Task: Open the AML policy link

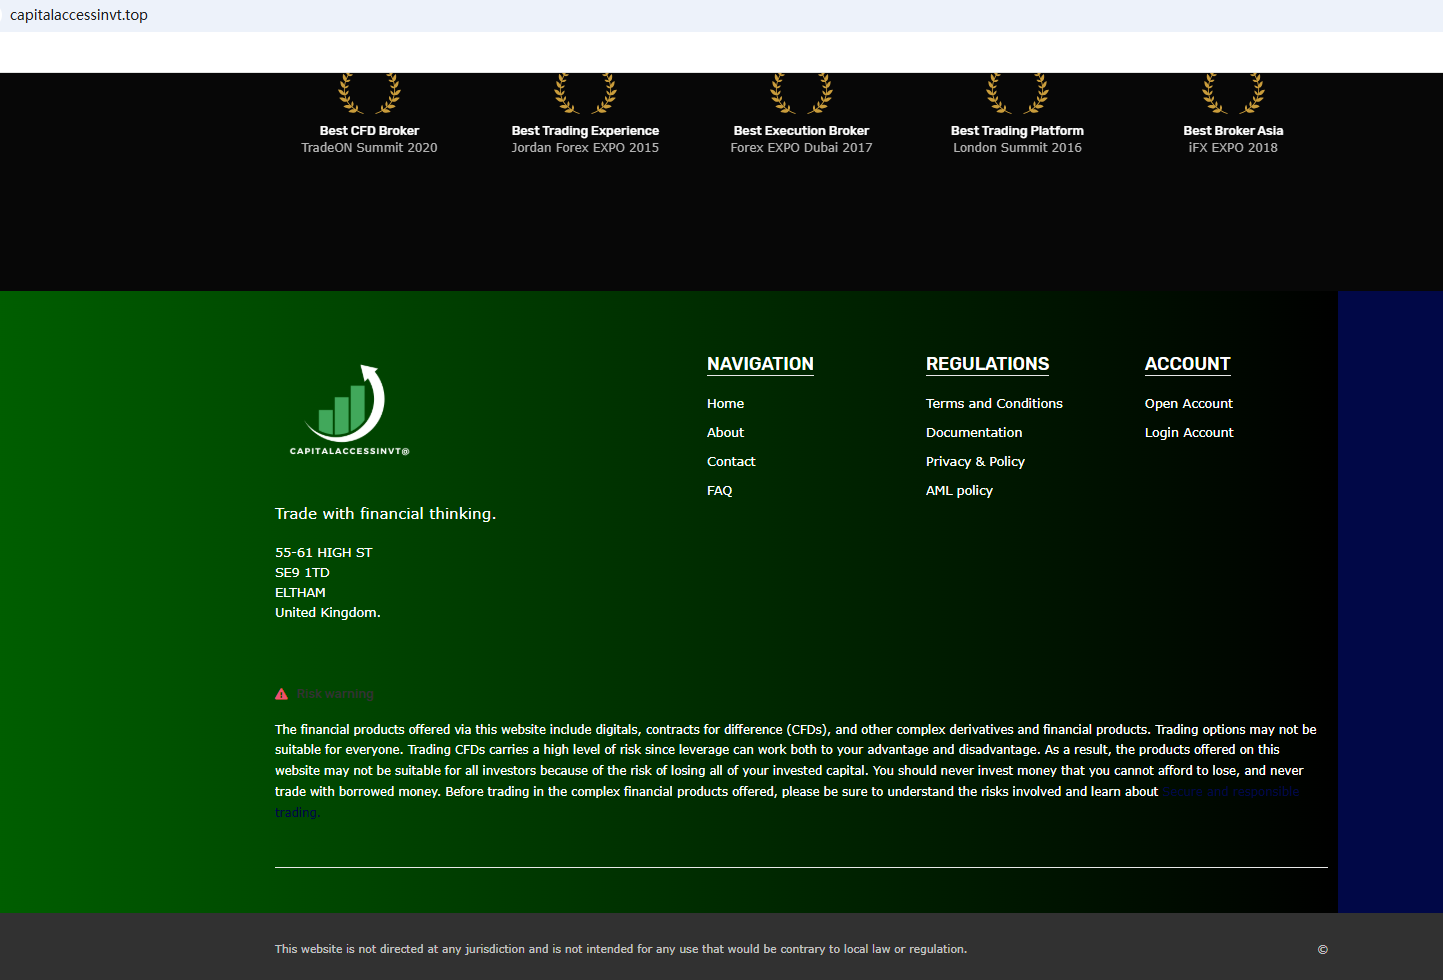Action: click(x=959, y=491)
